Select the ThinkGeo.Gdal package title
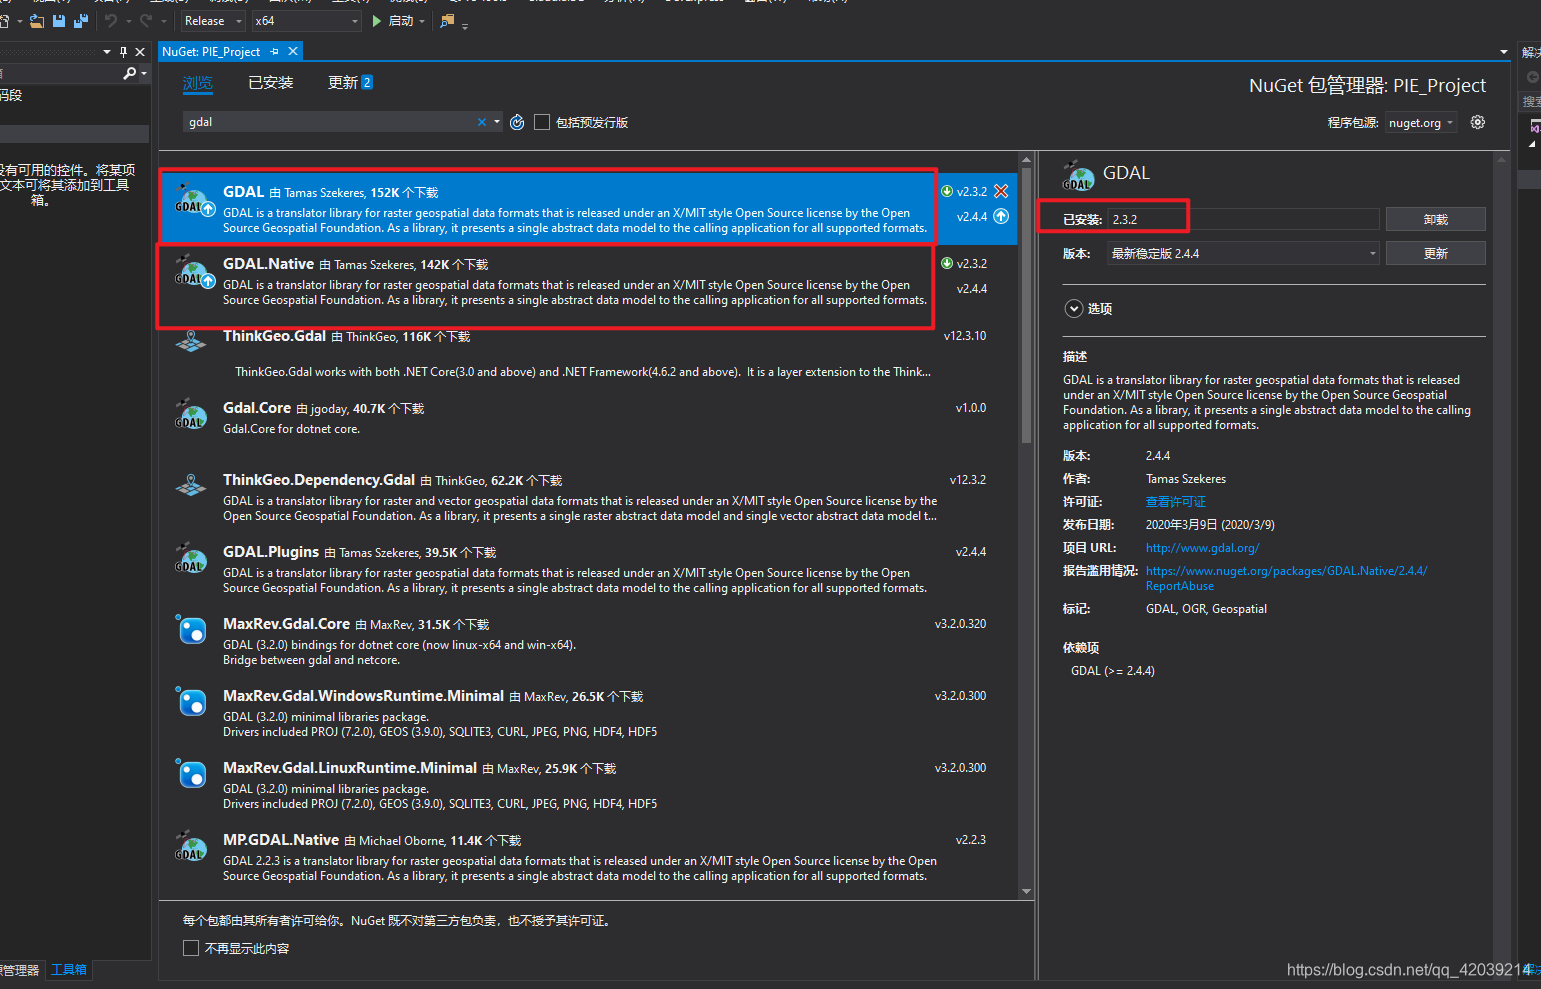 tap(274, 336)
